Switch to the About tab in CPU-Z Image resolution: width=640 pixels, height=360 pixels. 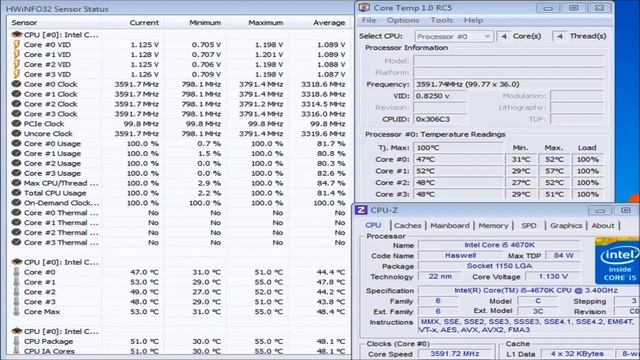coord(602,225)
